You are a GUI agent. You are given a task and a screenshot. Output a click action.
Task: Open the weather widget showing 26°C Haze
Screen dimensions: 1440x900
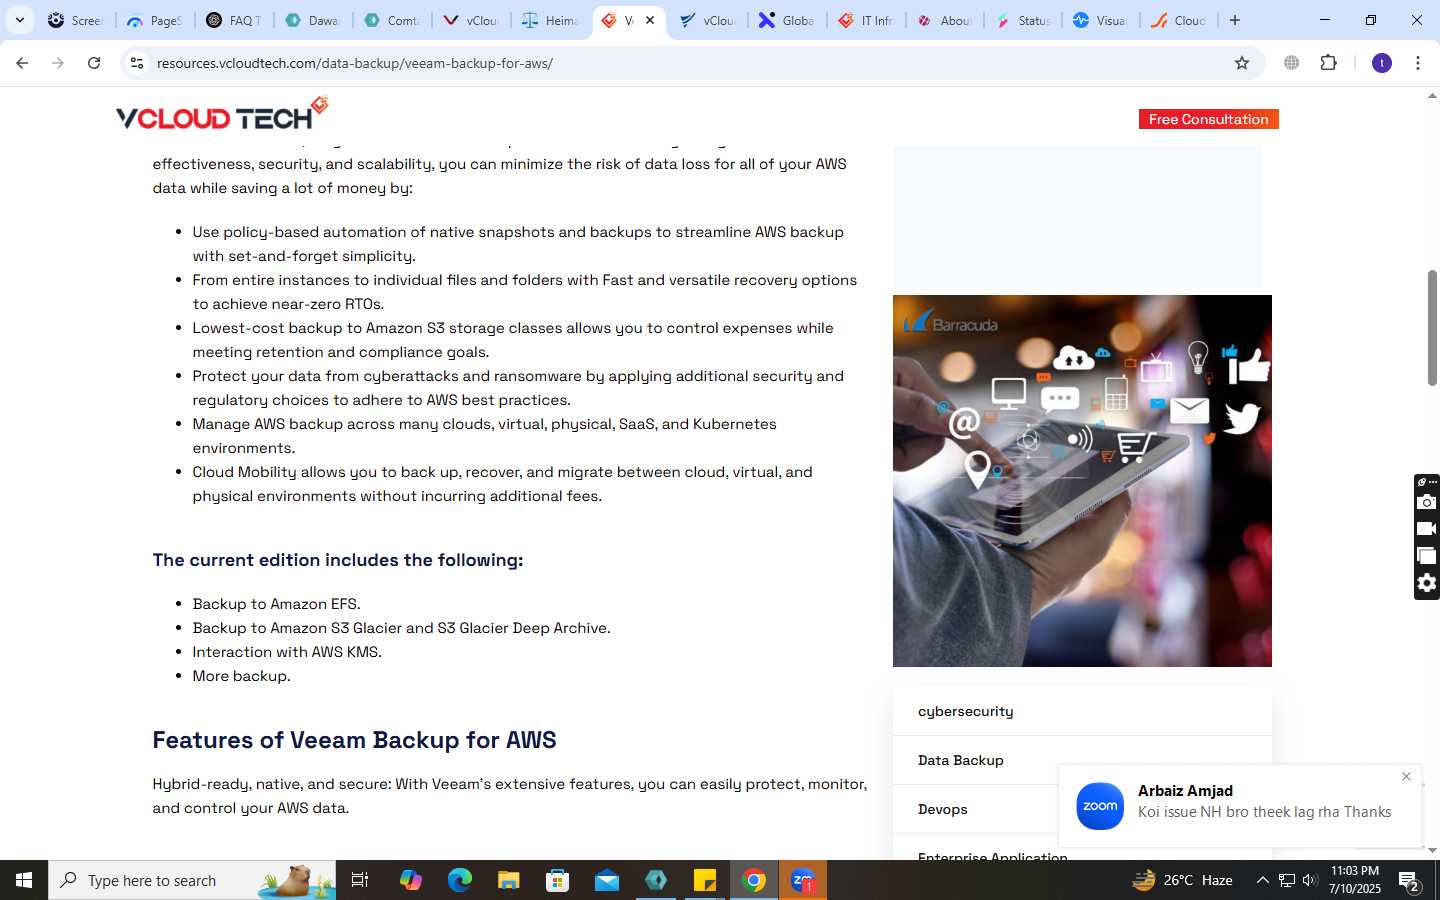1182,880
